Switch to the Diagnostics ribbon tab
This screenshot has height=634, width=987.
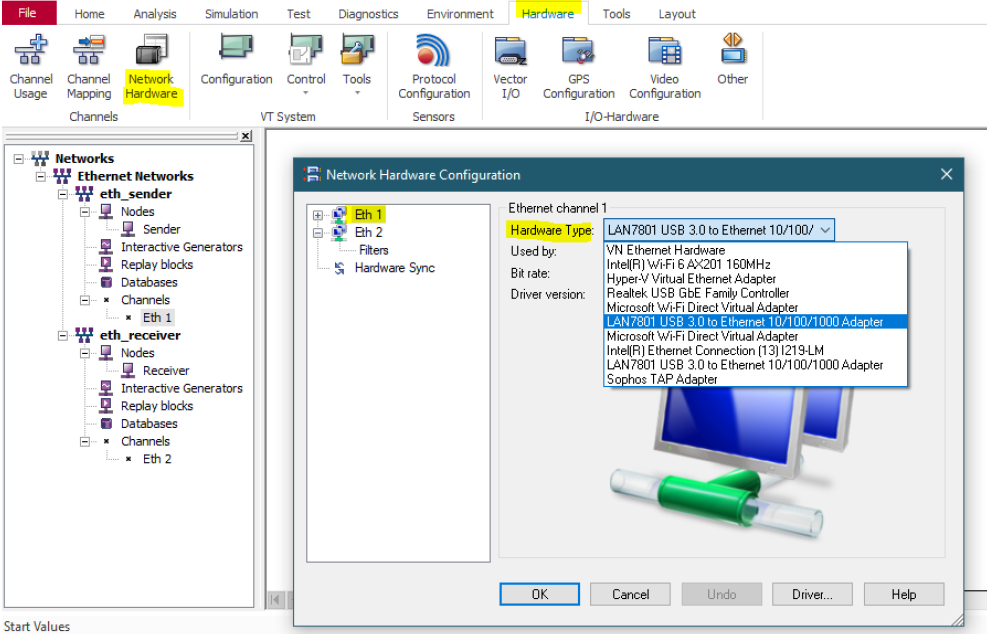[x=368, y=14]
